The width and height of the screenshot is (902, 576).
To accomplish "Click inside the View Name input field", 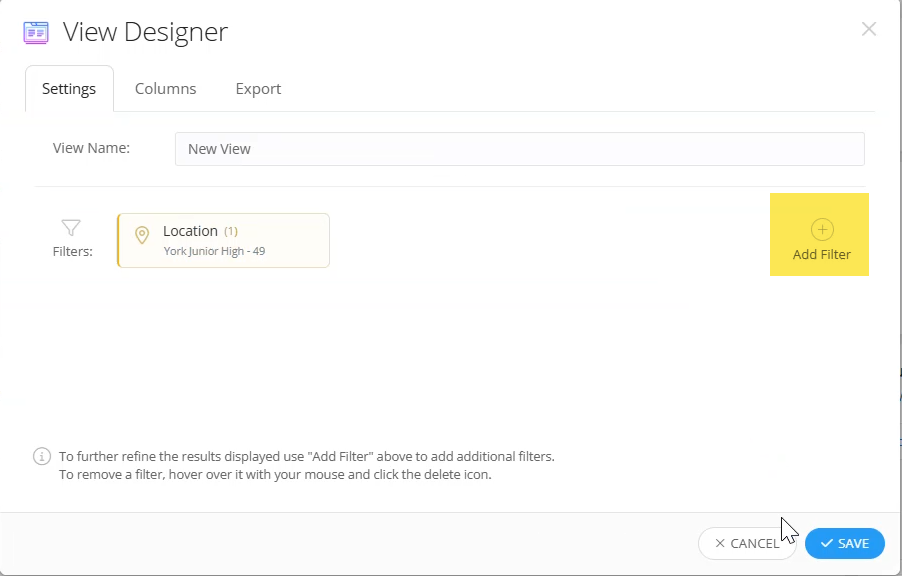I will pyautogui.click(x=520, y=148).
